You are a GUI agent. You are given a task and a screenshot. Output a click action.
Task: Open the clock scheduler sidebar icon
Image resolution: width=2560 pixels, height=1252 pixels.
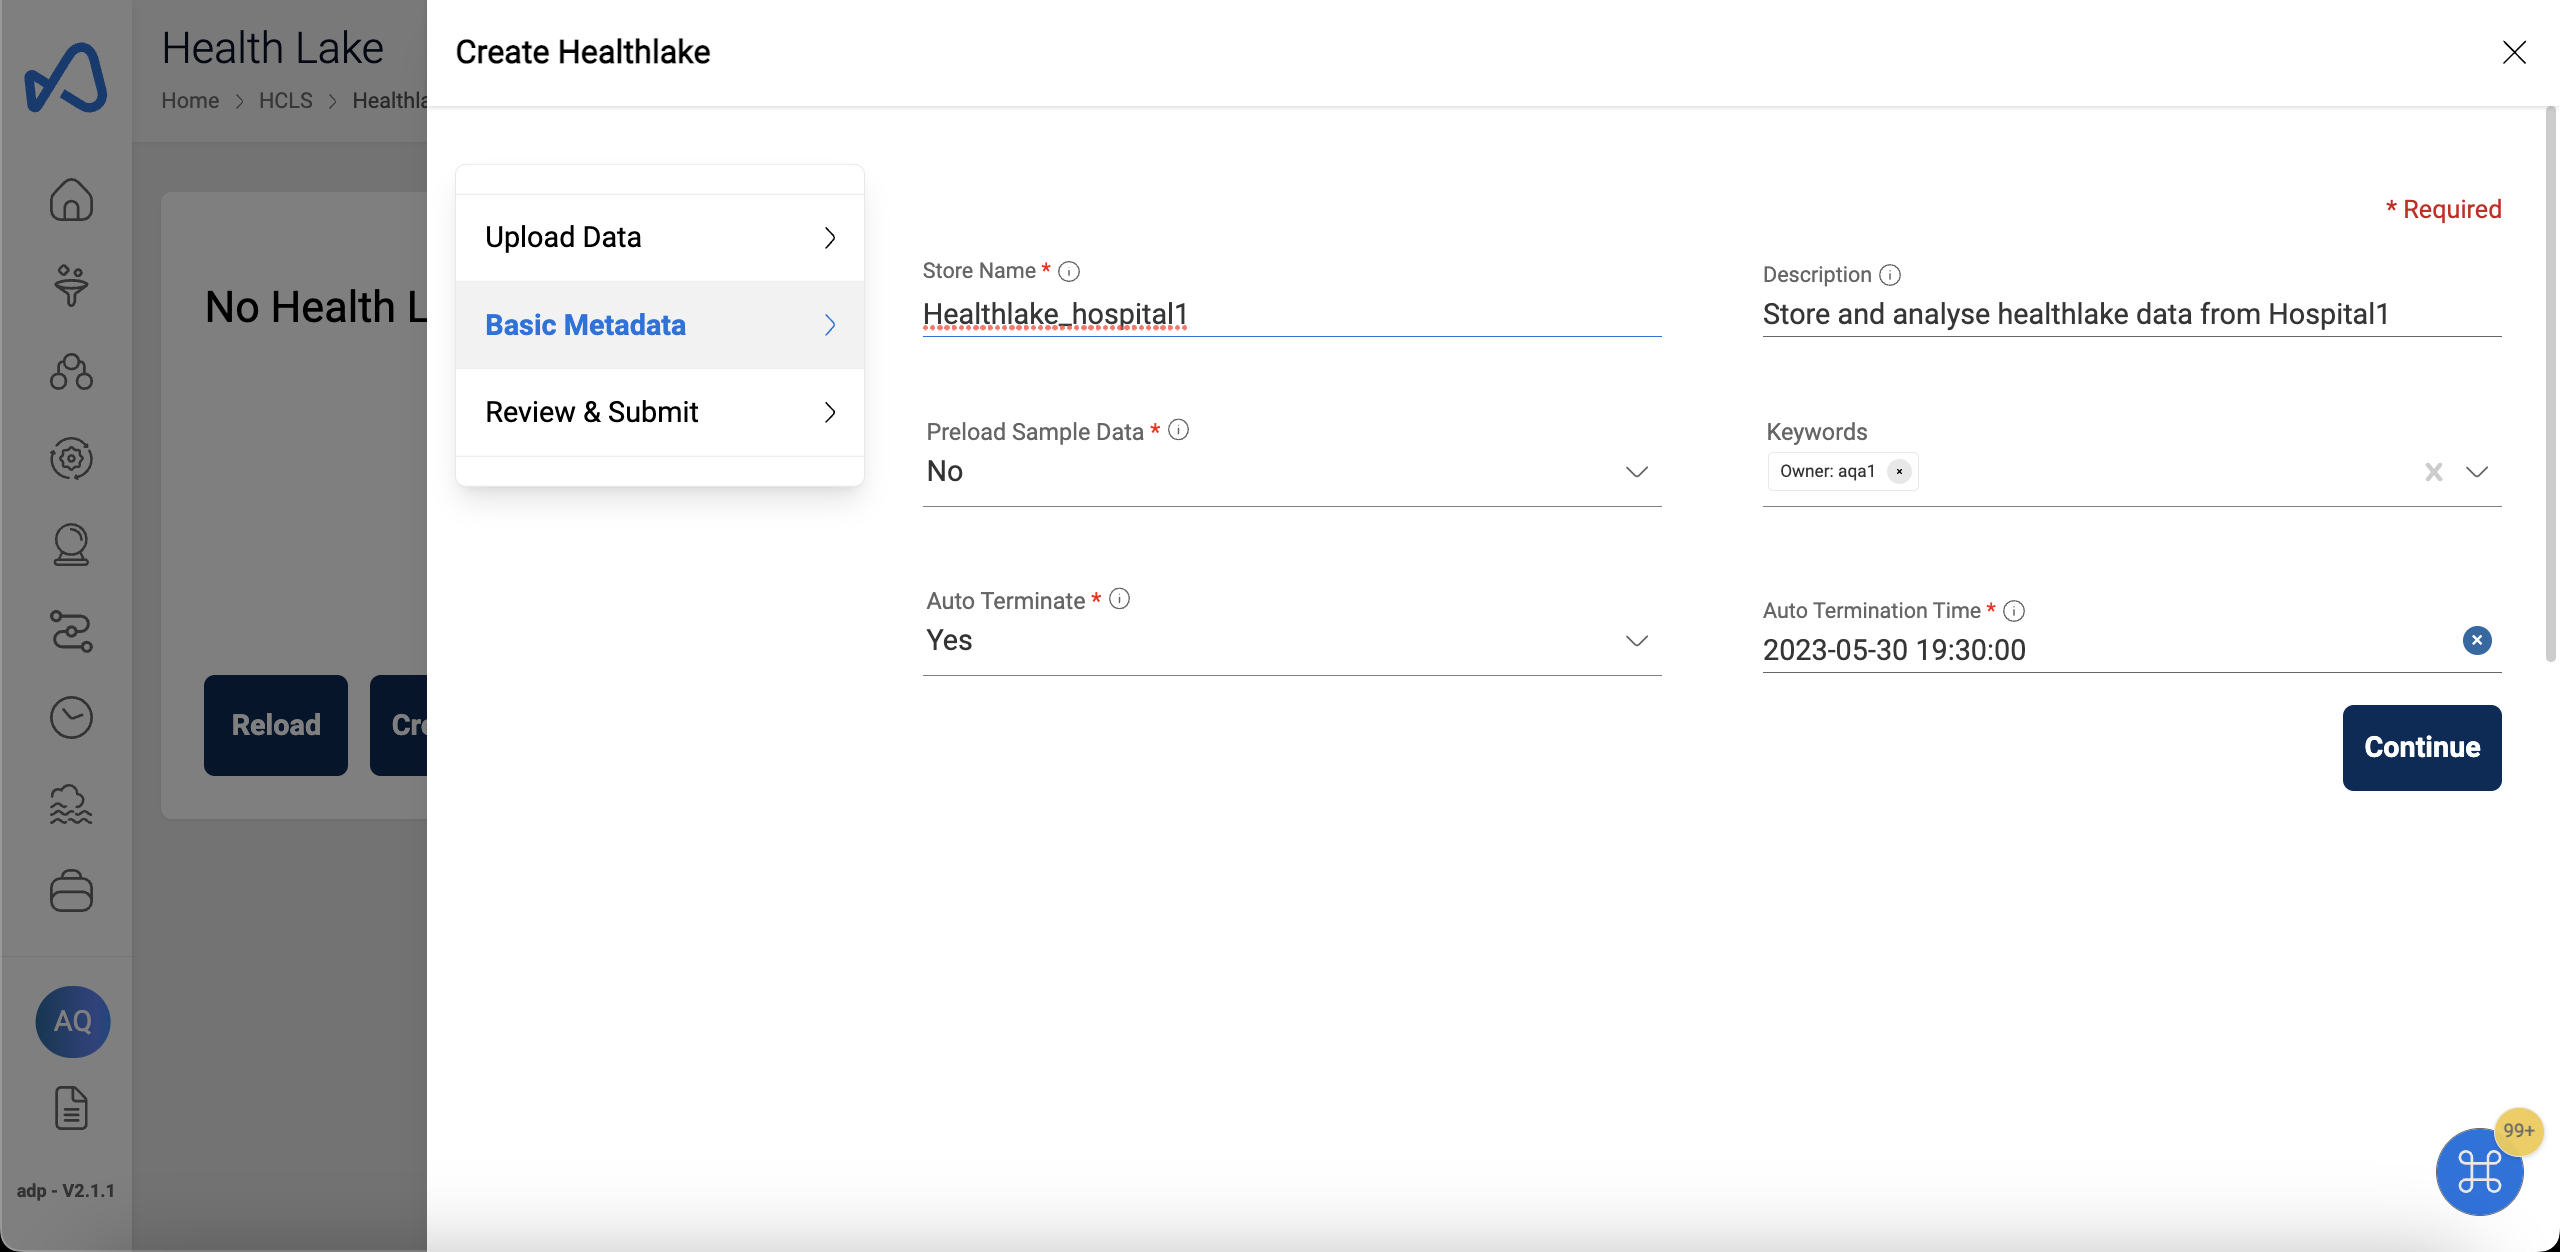click(71, 717)
